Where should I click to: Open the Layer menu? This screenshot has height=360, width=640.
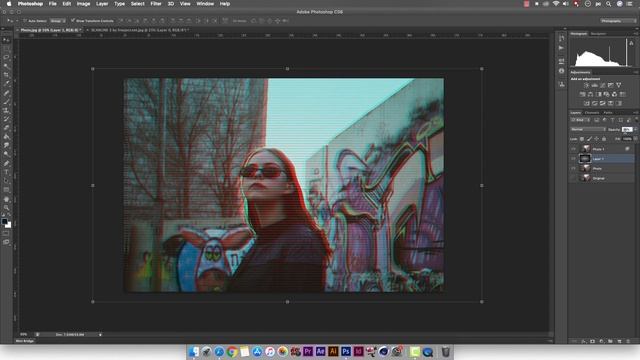102,4
